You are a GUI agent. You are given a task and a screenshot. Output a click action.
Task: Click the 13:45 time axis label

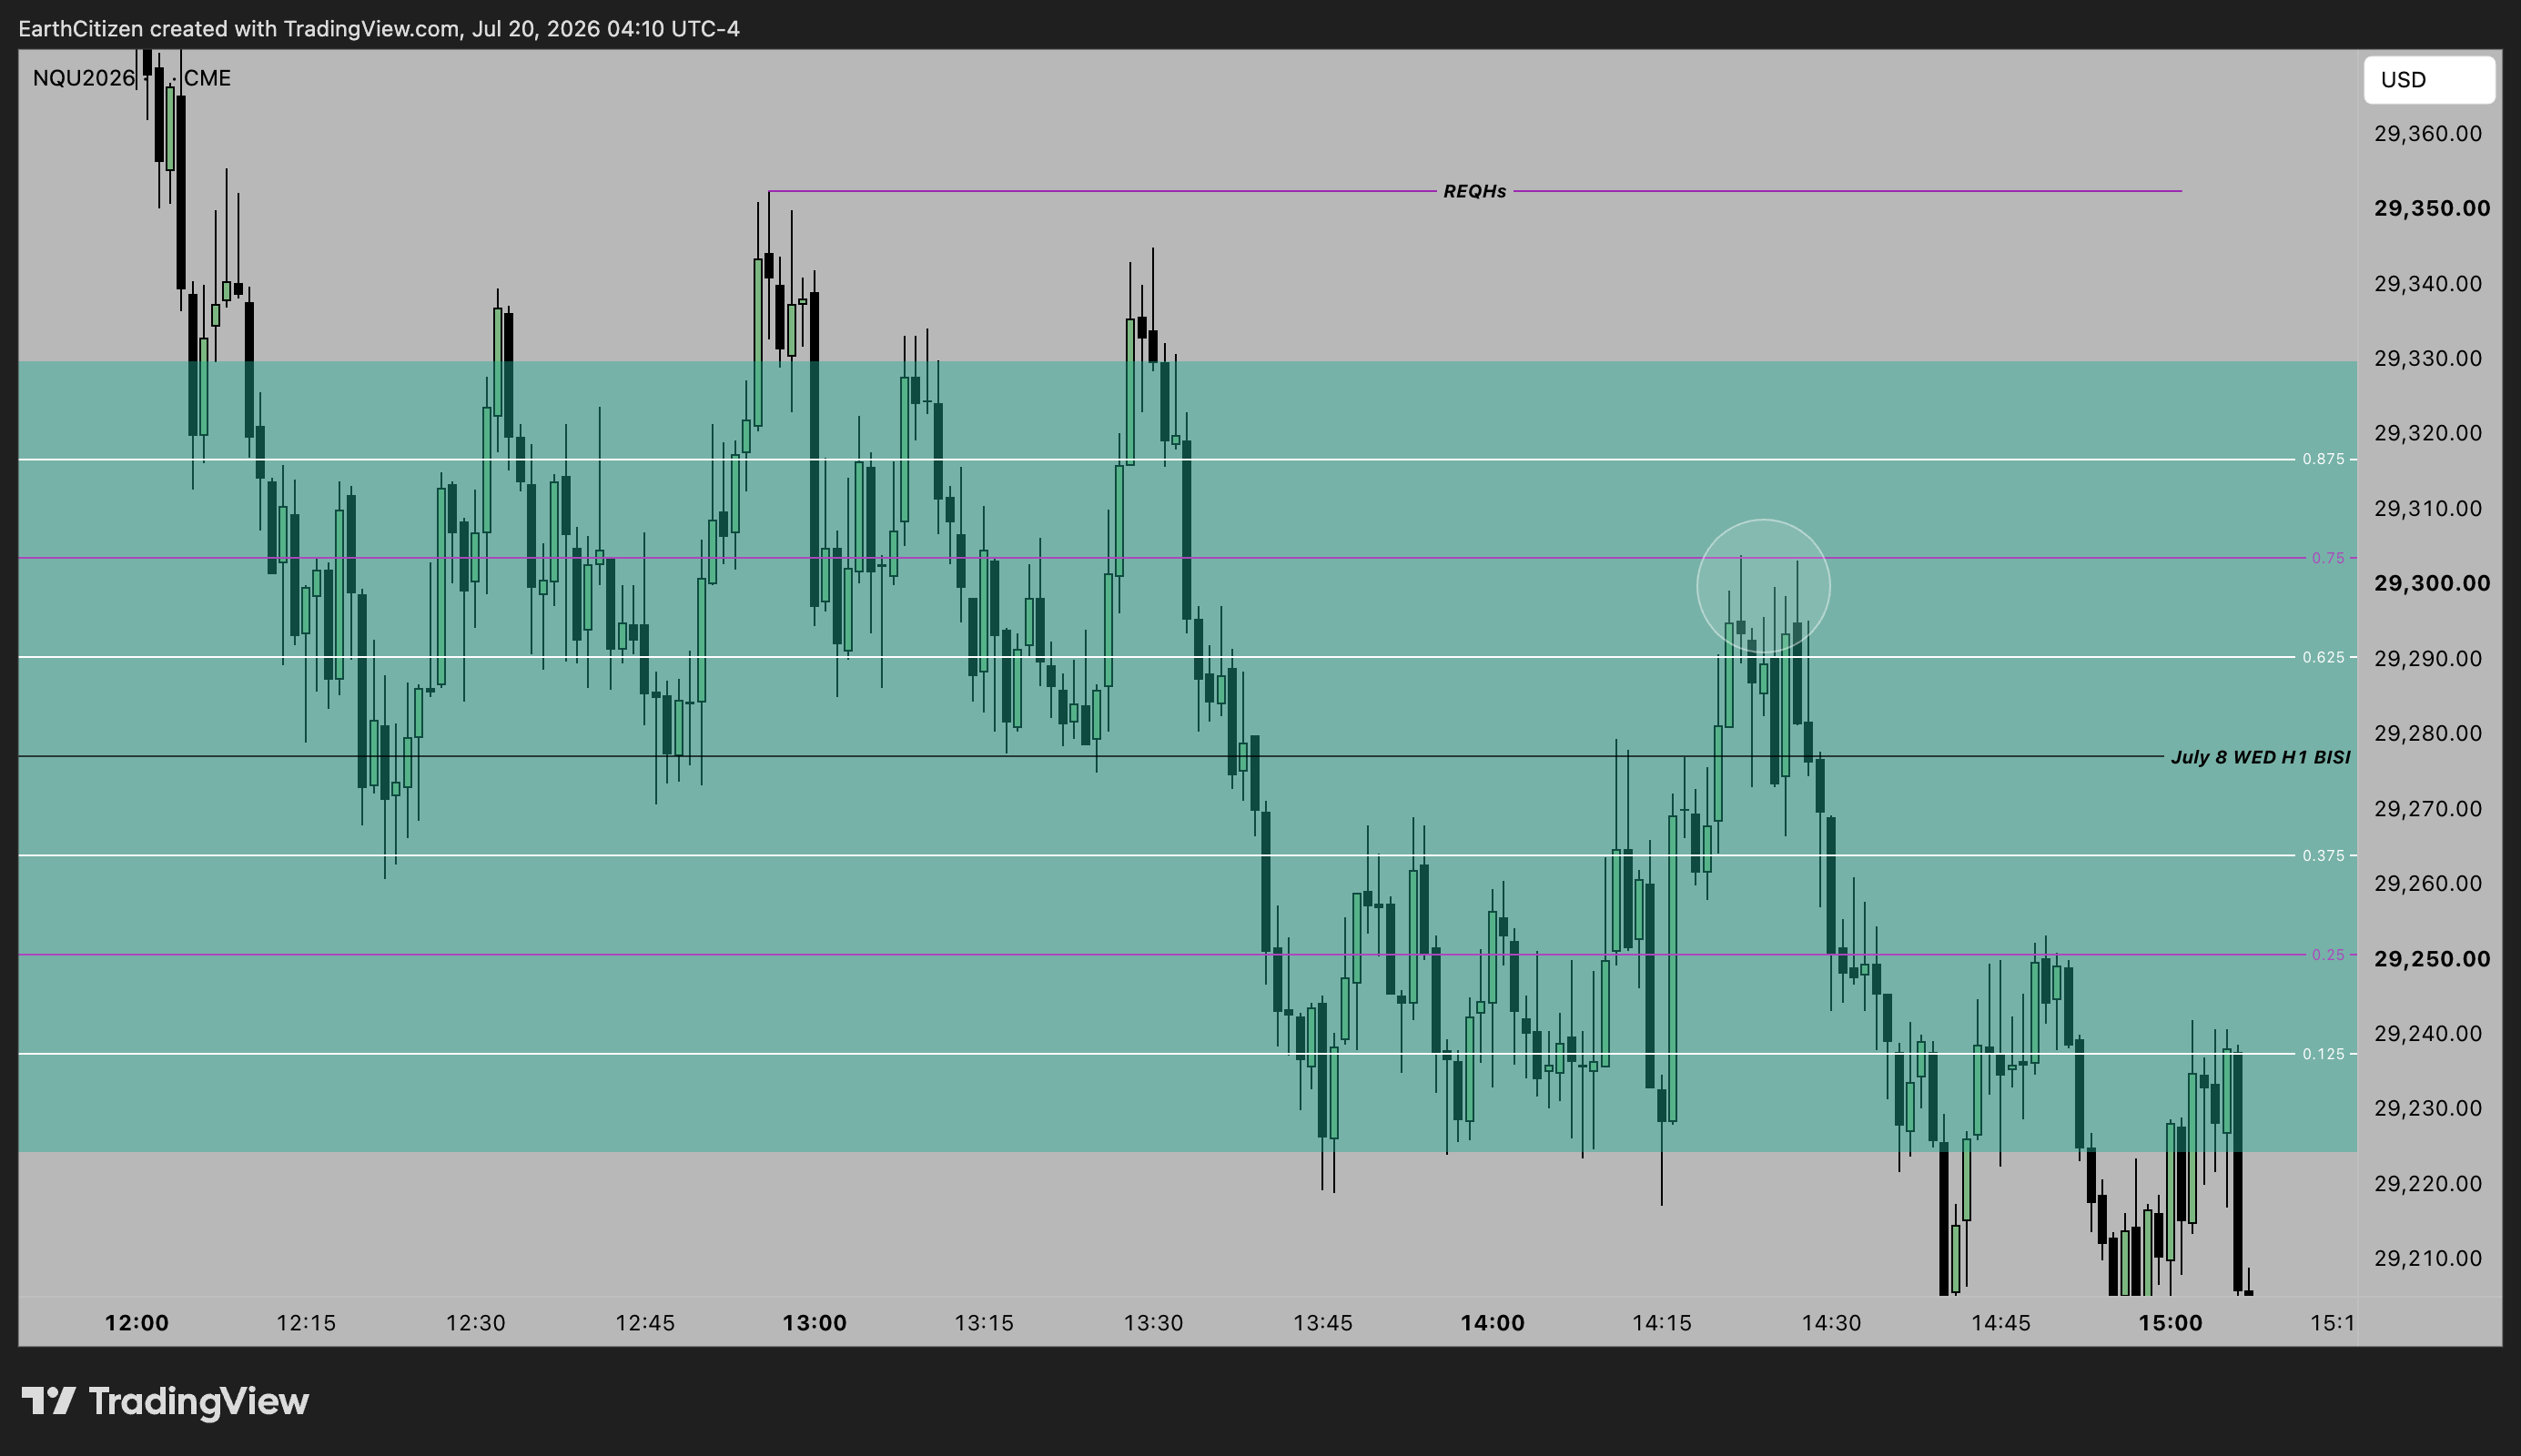[1322, 1323]
